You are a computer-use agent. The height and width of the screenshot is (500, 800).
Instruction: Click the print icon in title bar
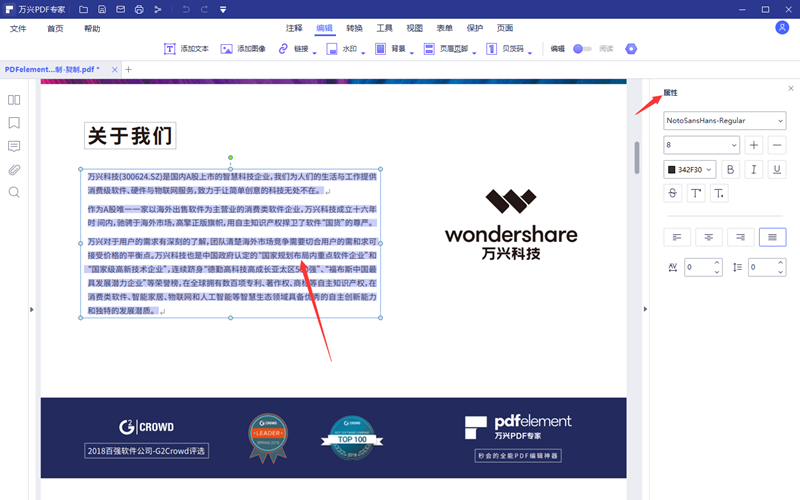(x=138, y=9)
